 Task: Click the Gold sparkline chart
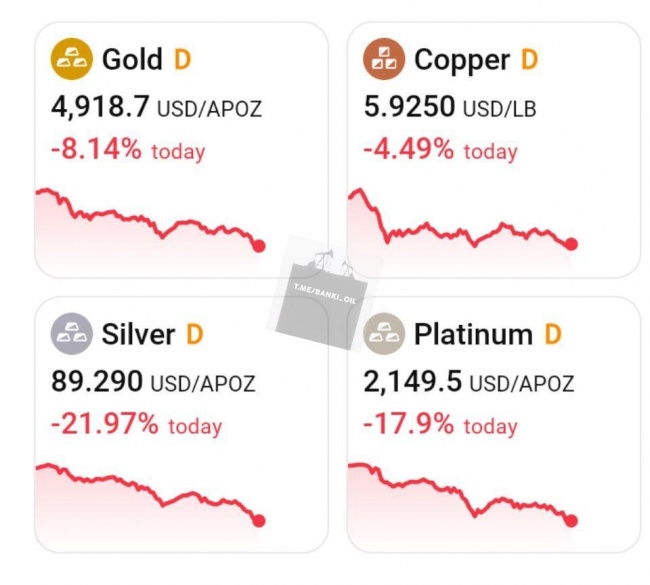pyautogui.click(x=150, y=220)
